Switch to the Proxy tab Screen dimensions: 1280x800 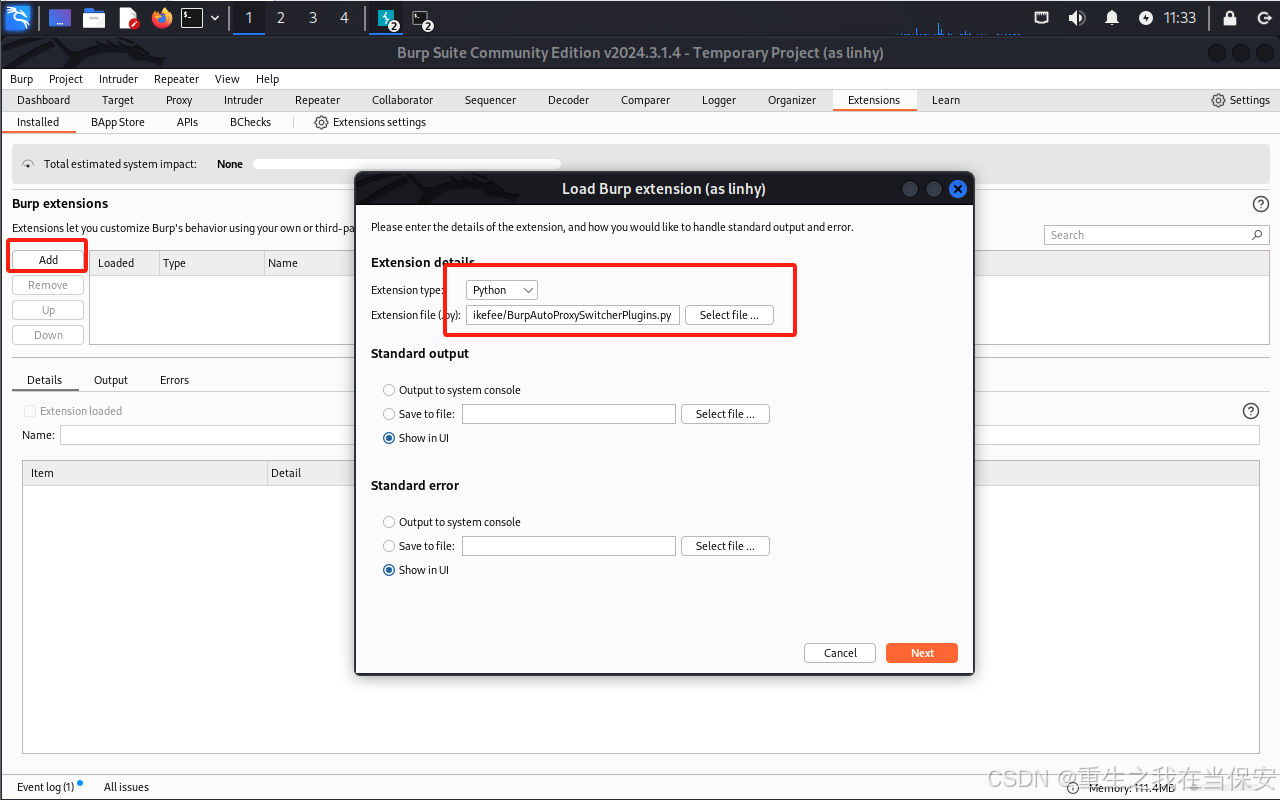(179, 100)
